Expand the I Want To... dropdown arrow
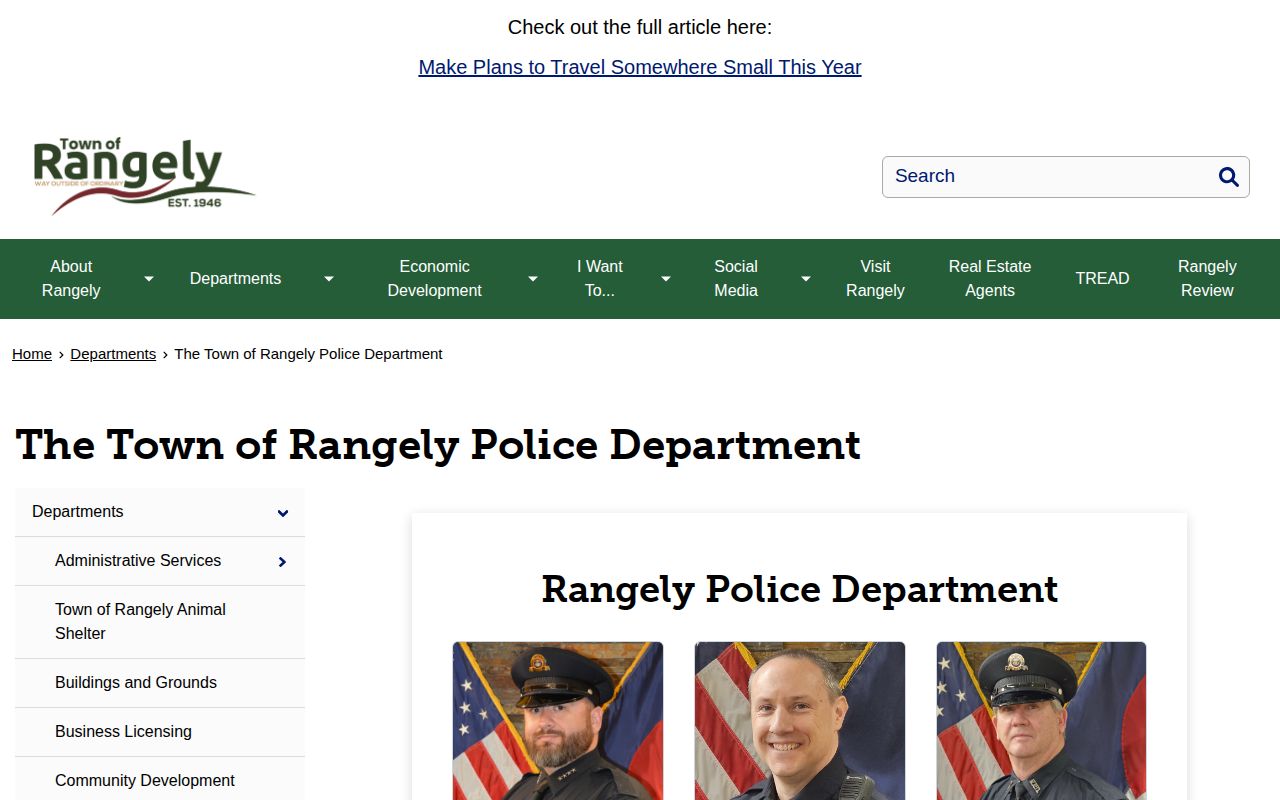 click(x=665, y=279)
